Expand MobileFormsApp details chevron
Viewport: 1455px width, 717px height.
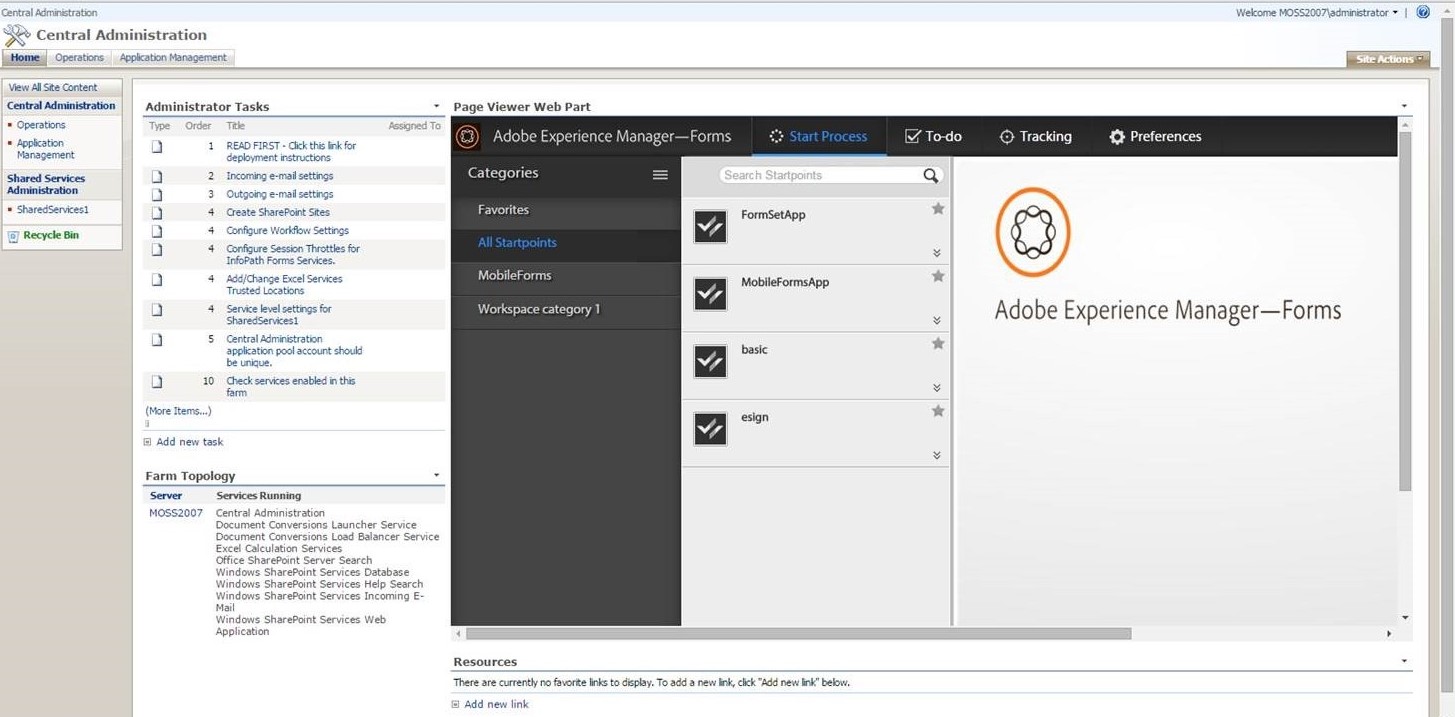click(x=937, y=321)
